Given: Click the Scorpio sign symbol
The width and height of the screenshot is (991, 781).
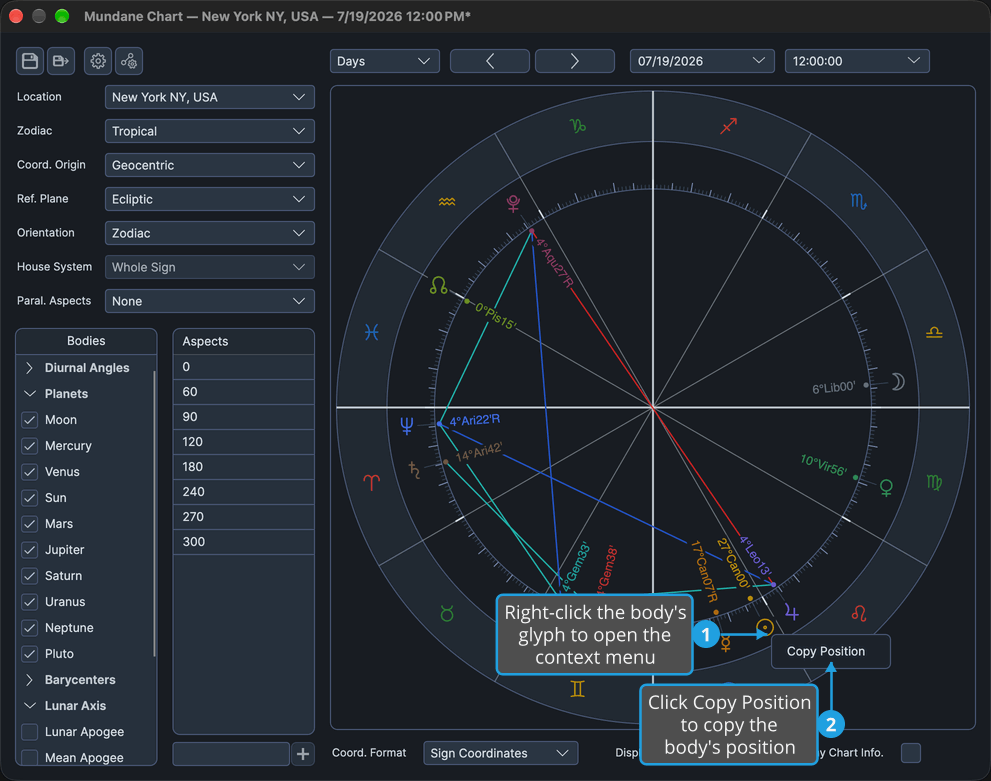Looking at the screenshot, I should (x=858, y=202).
